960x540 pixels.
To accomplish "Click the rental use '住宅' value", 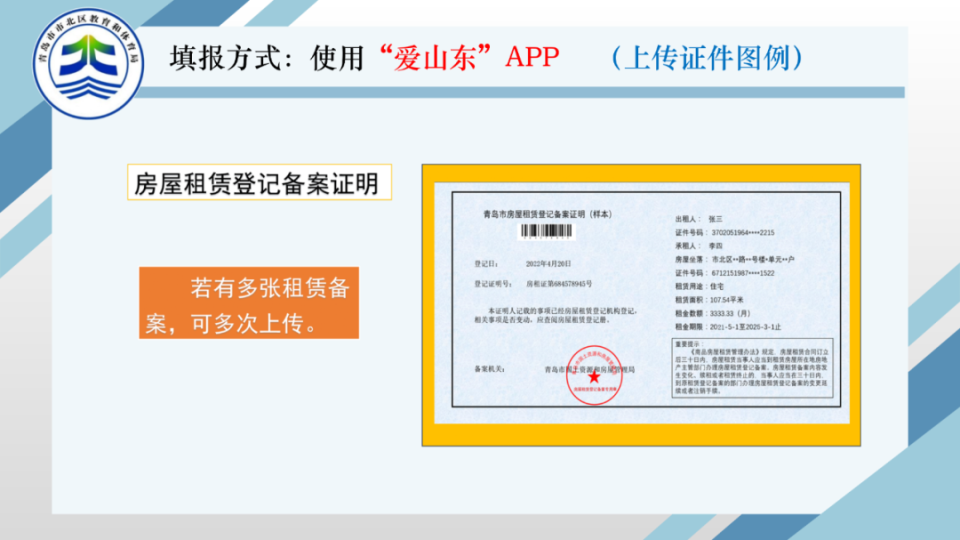I will pyautogui.click(x=716, y=287).
